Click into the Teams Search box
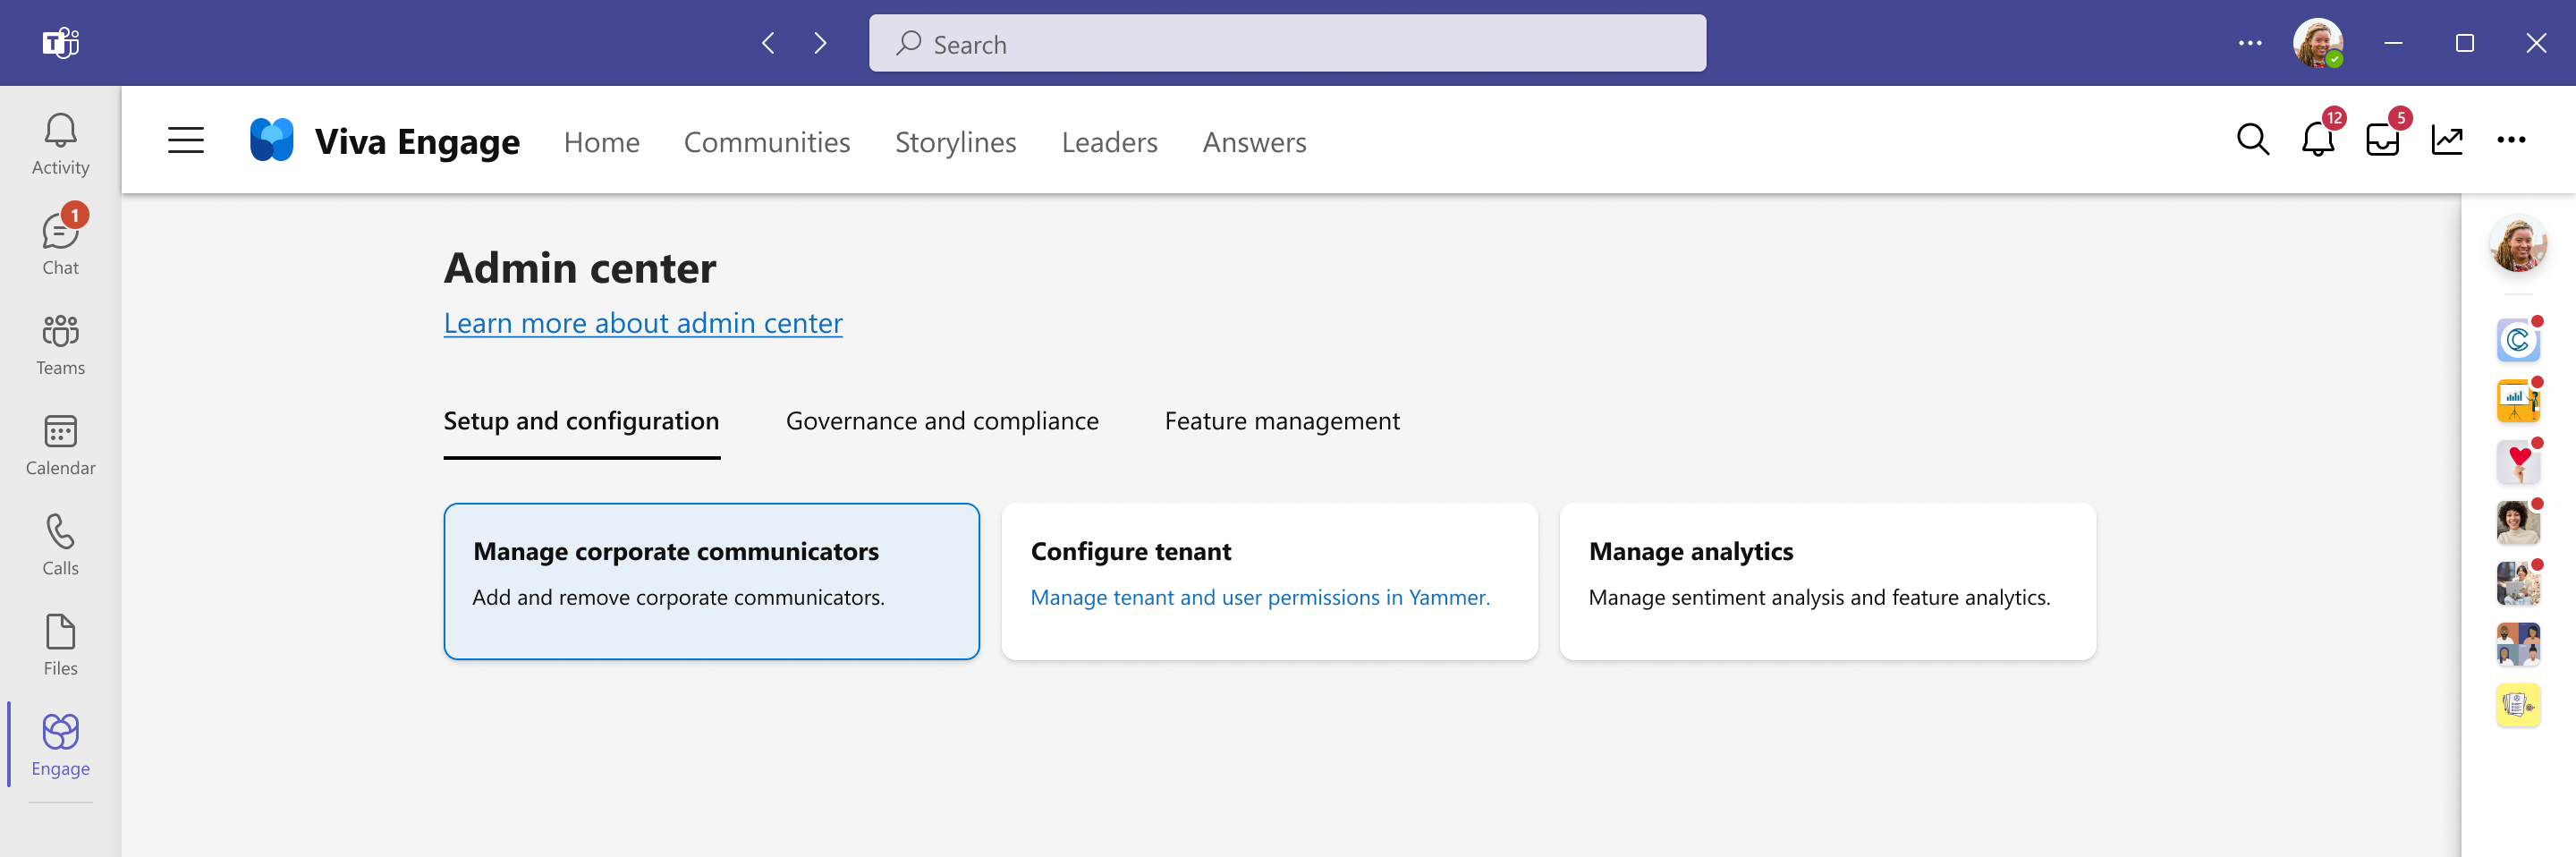Viewport: 2576px width, 857px height. pyautogui.click(x=1287, y=43)
